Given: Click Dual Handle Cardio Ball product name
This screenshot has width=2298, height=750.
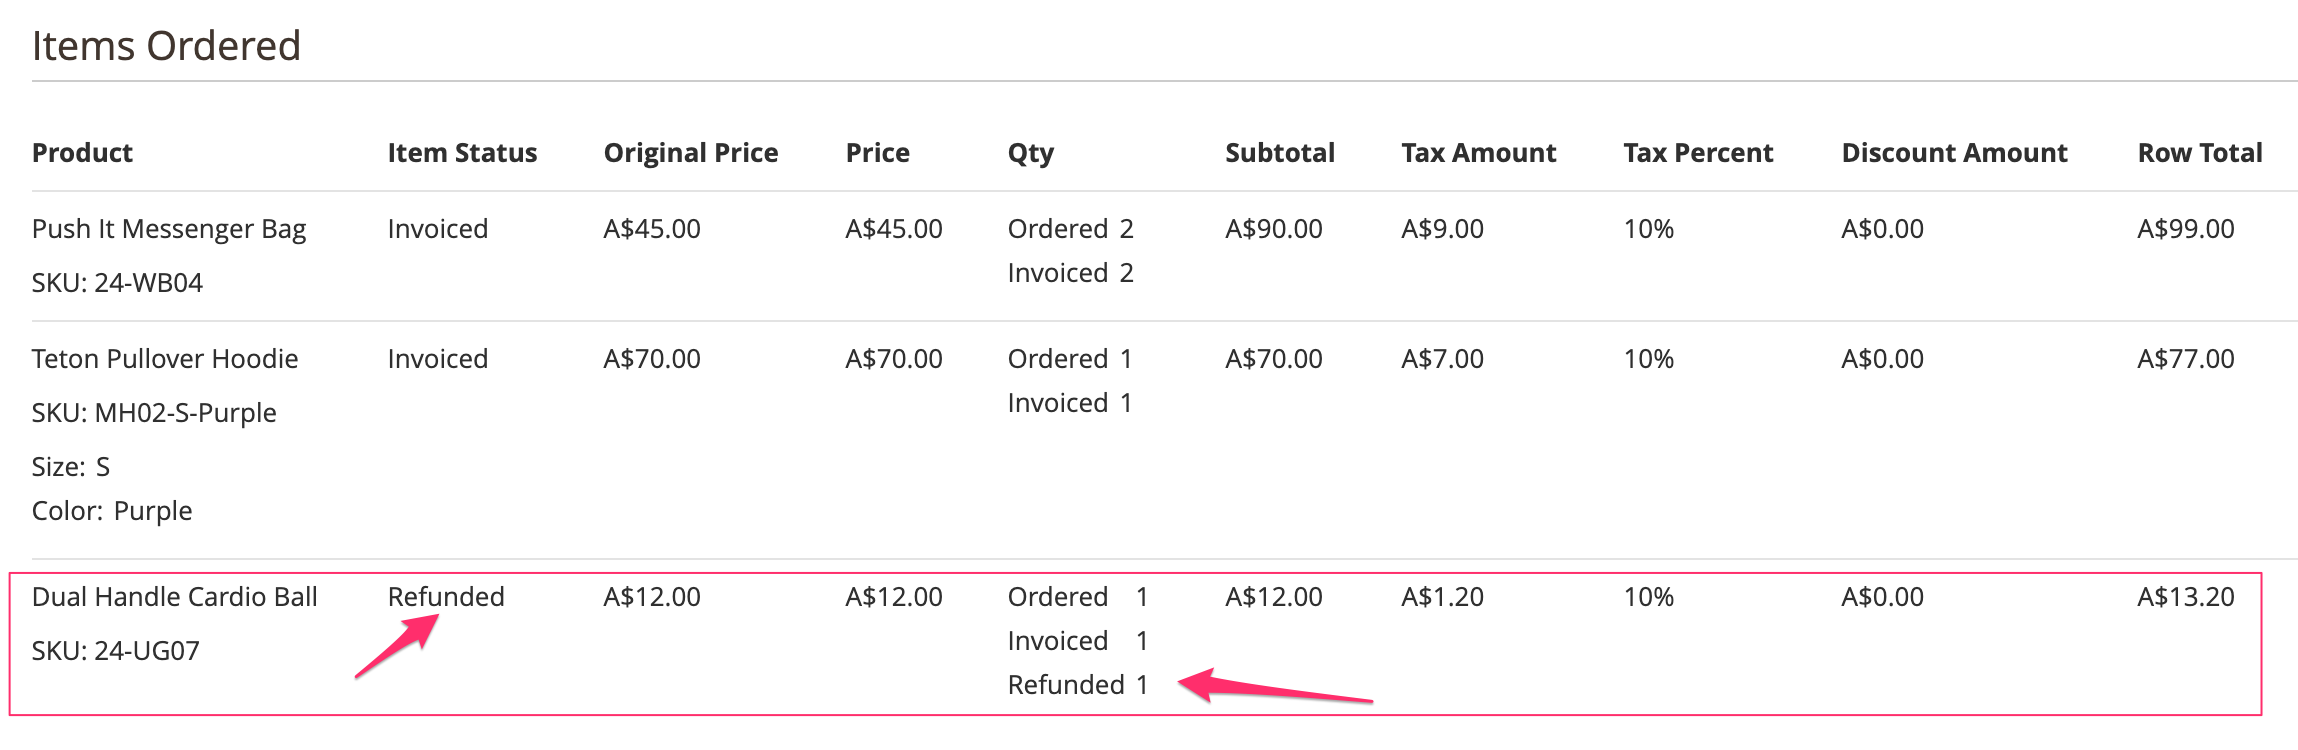Looking at the screenshot, I should (x=175, y=597).
